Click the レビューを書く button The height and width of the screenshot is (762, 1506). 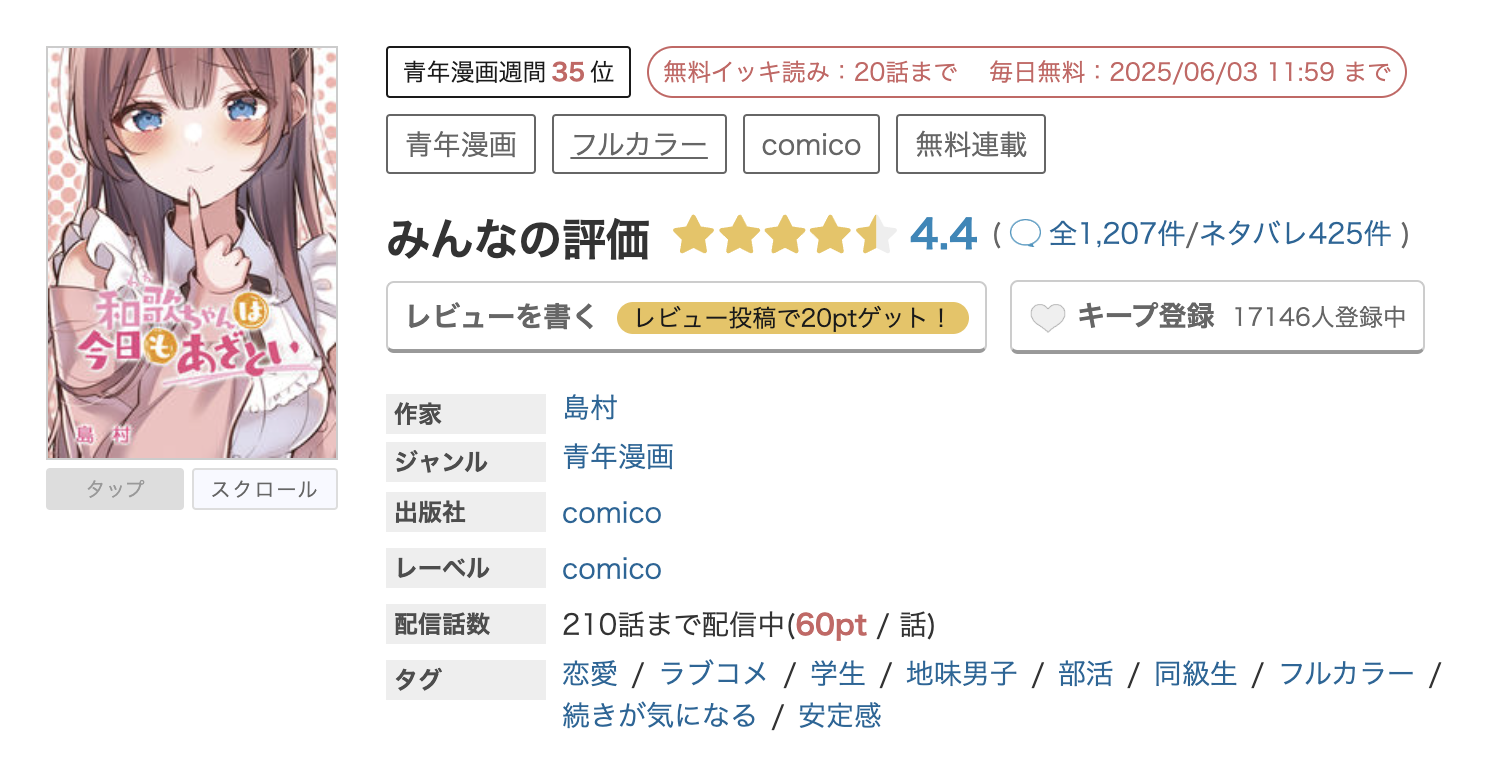pos(500,316)
